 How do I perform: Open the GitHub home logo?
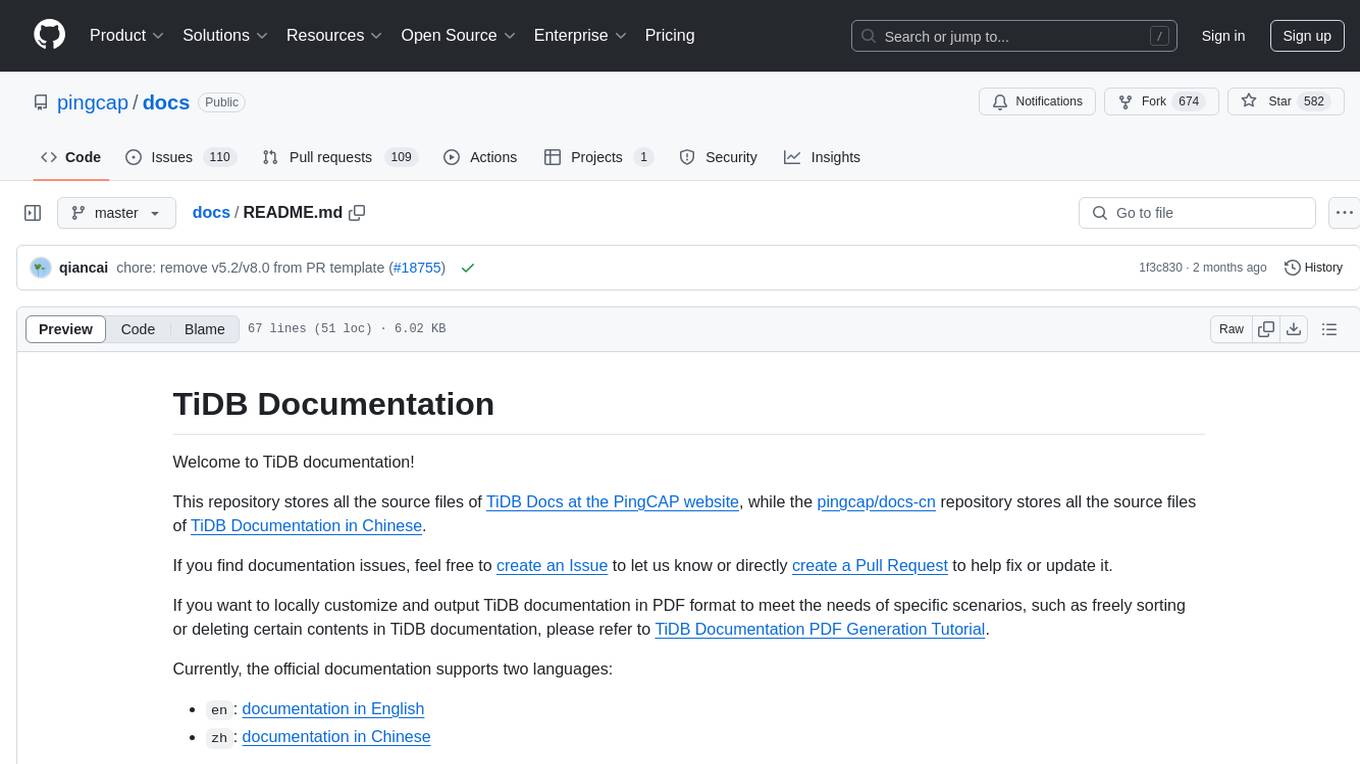pos(49,35)
